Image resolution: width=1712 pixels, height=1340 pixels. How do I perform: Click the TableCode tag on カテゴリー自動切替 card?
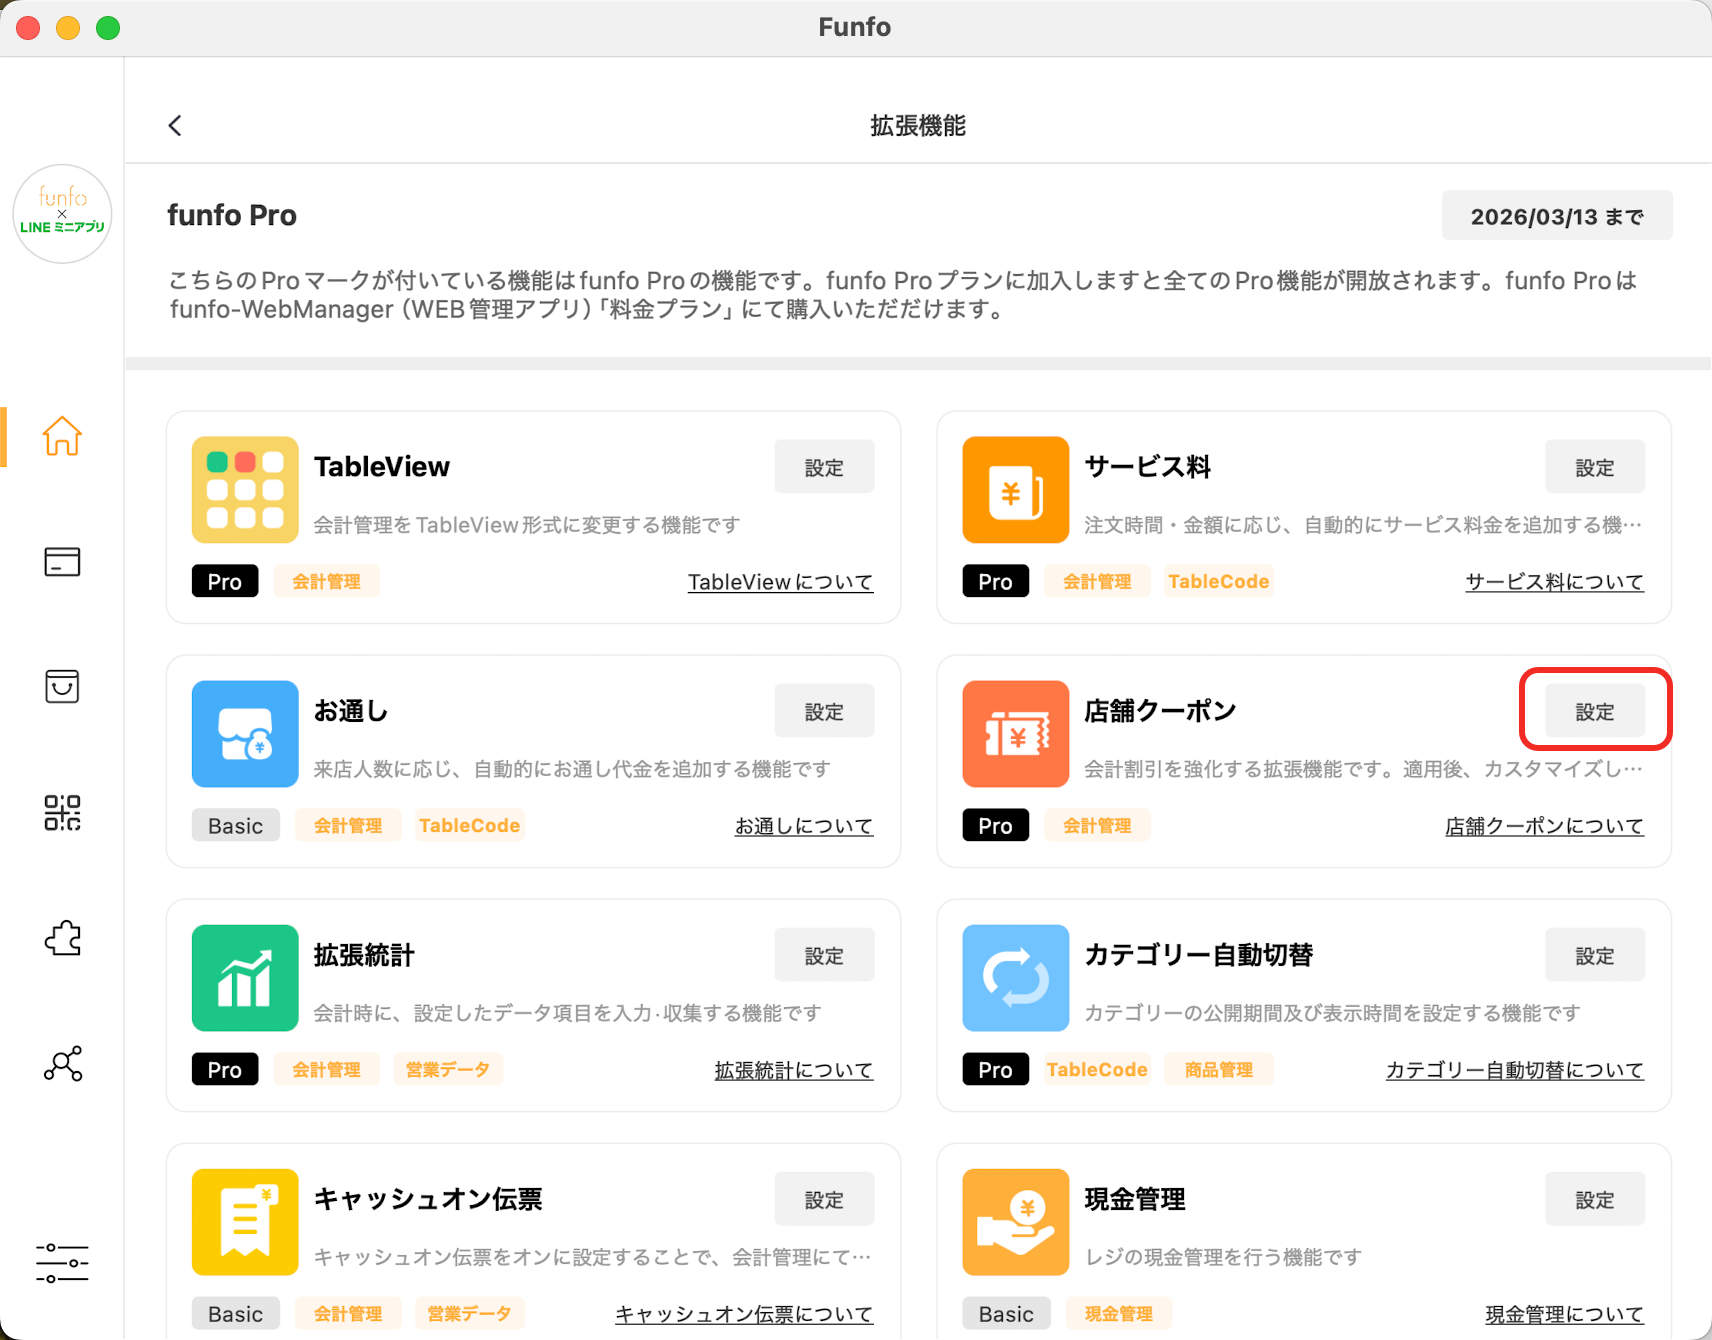[1097, 1069]
